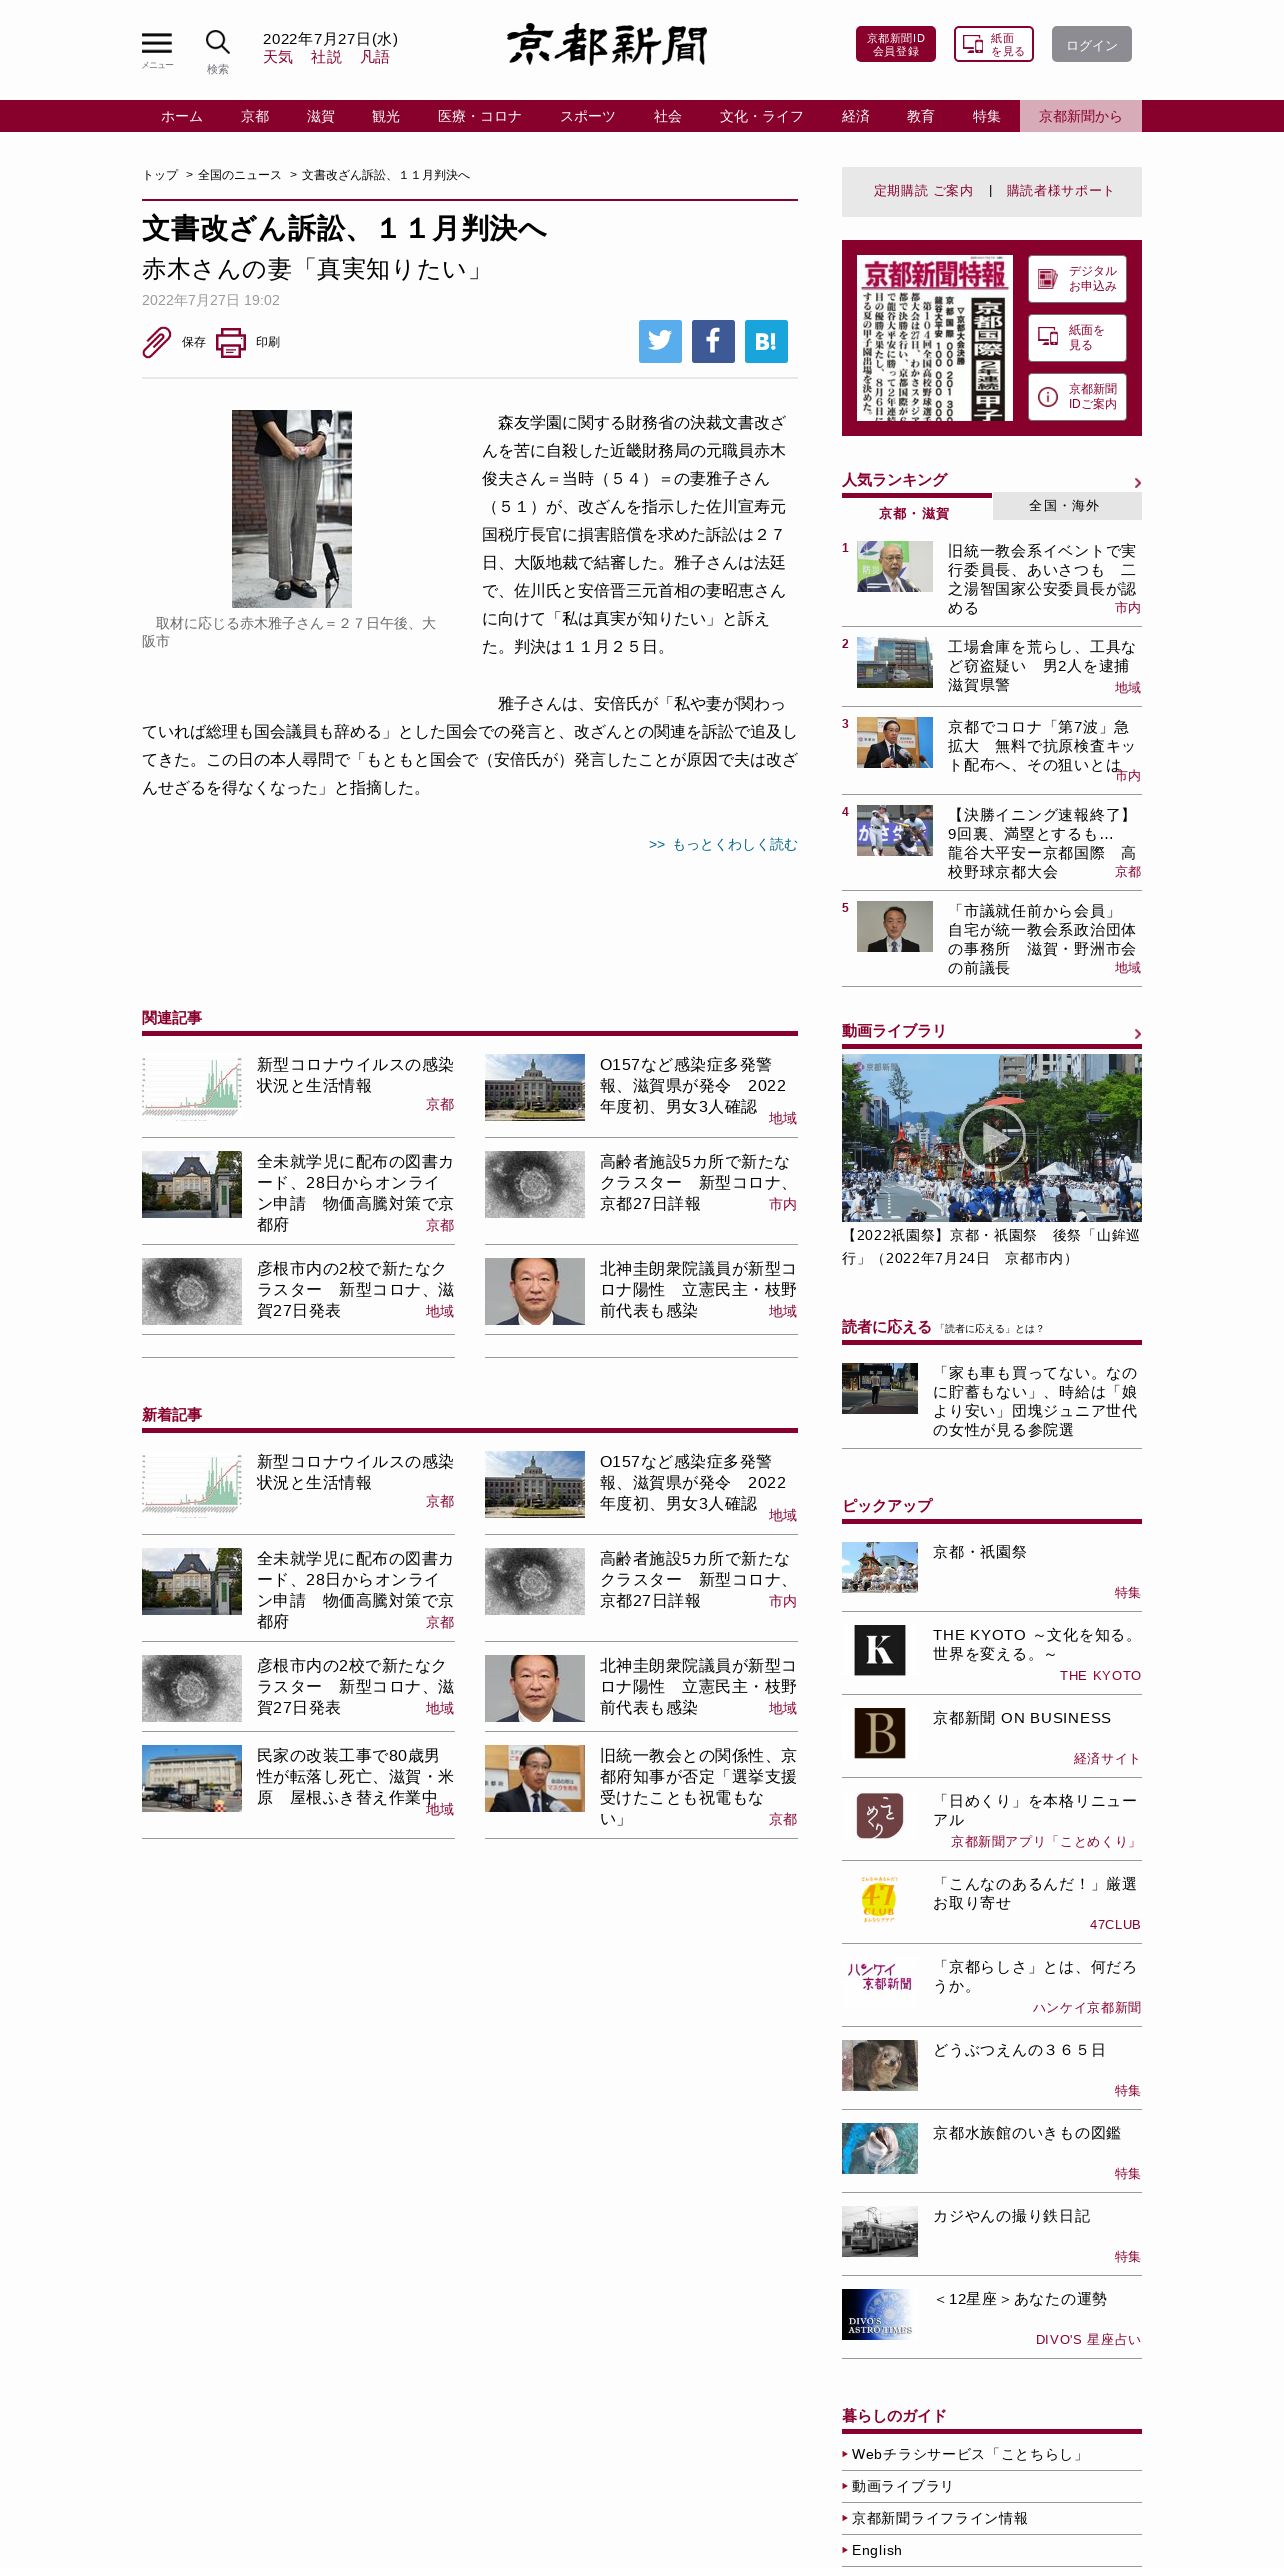Open 購読者様サポート link
Screen dimensions: 1284x2568
[x=1060, y=191]
